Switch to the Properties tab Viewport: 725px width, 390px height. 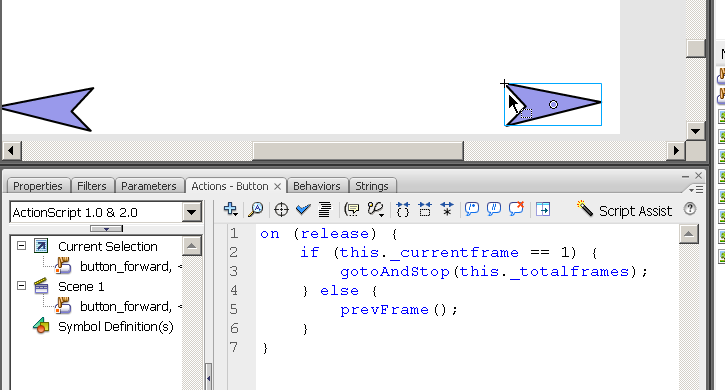pos(38,186)
